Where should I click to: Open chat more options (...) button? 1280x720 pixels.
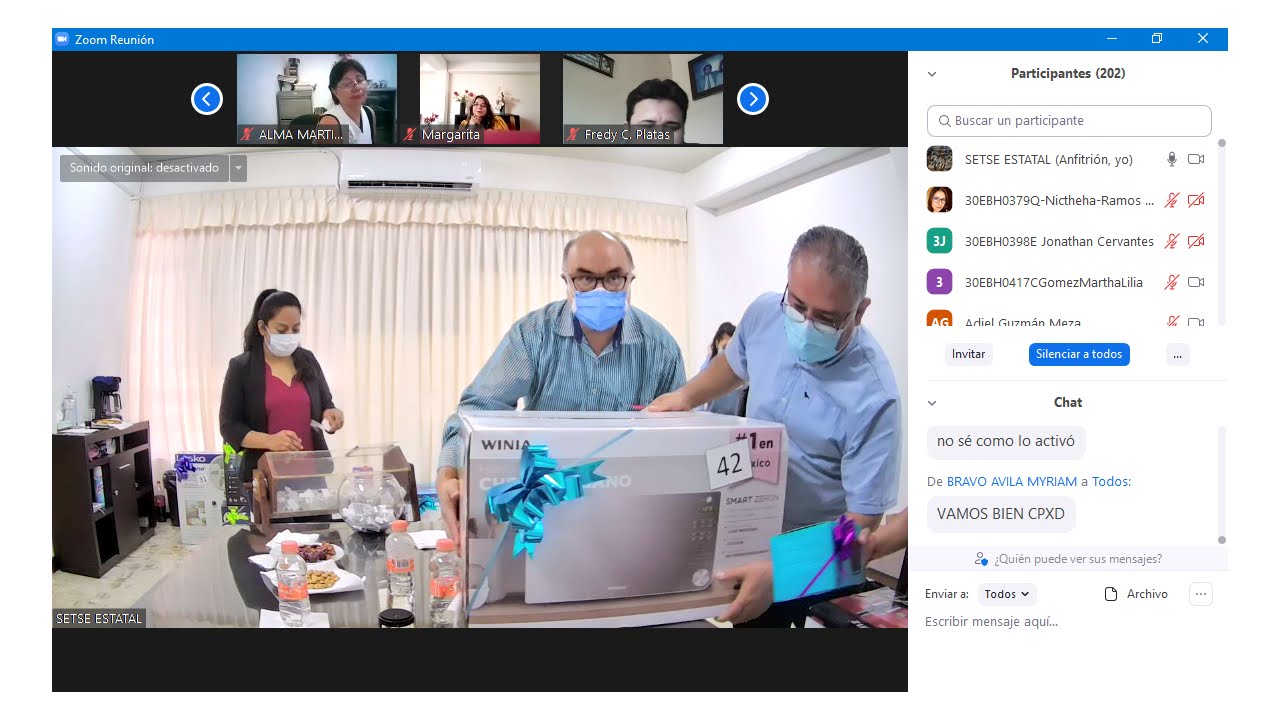tap(1201, 594)
